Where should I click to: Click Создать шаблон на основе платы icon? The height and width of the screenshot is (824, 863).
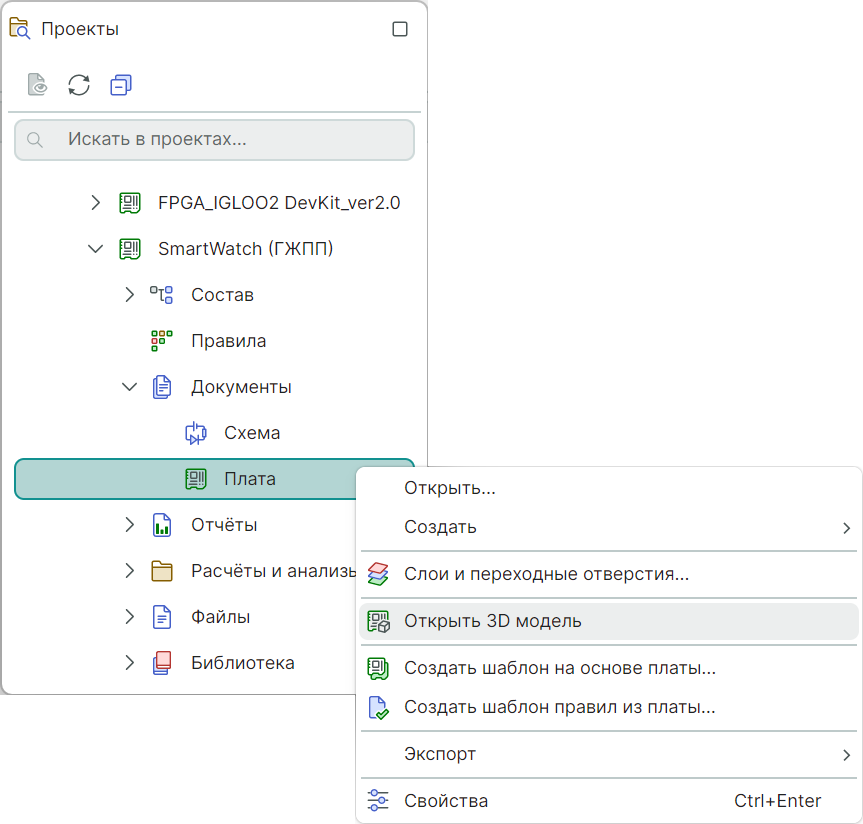pos(378,668)
